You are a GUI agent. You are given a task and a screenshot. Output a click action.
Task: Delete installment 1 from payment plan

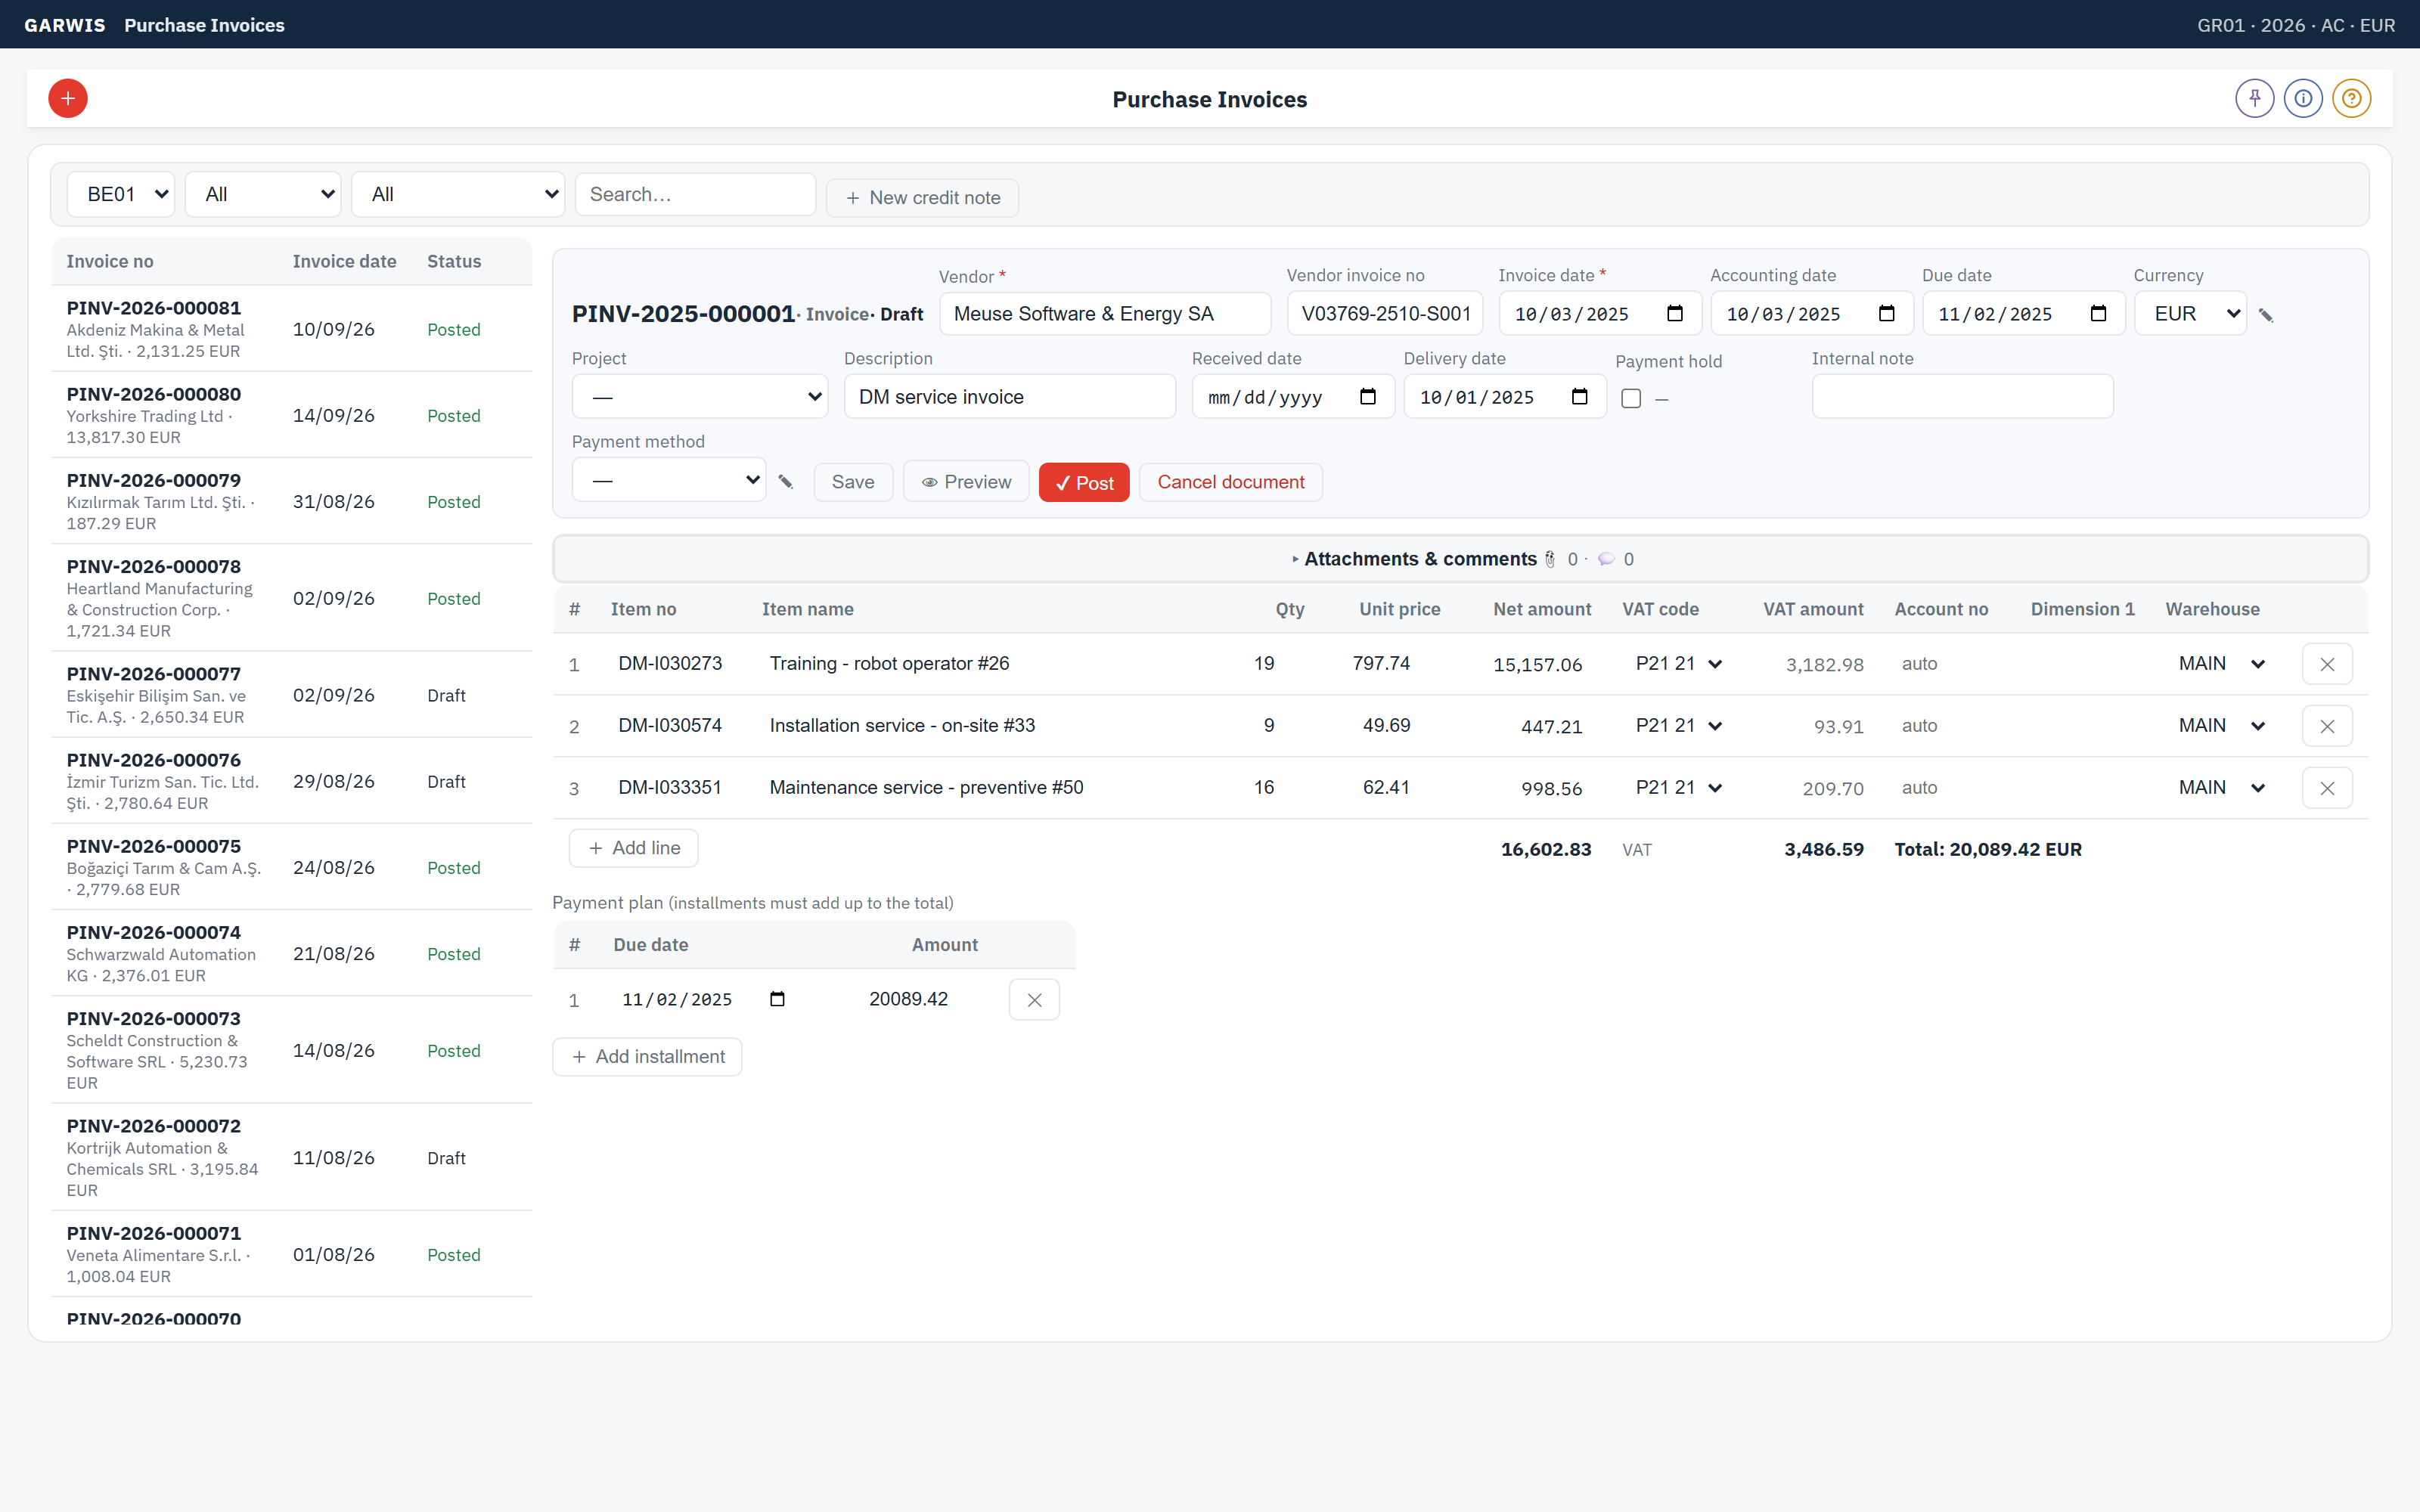pos(1034,1000)
